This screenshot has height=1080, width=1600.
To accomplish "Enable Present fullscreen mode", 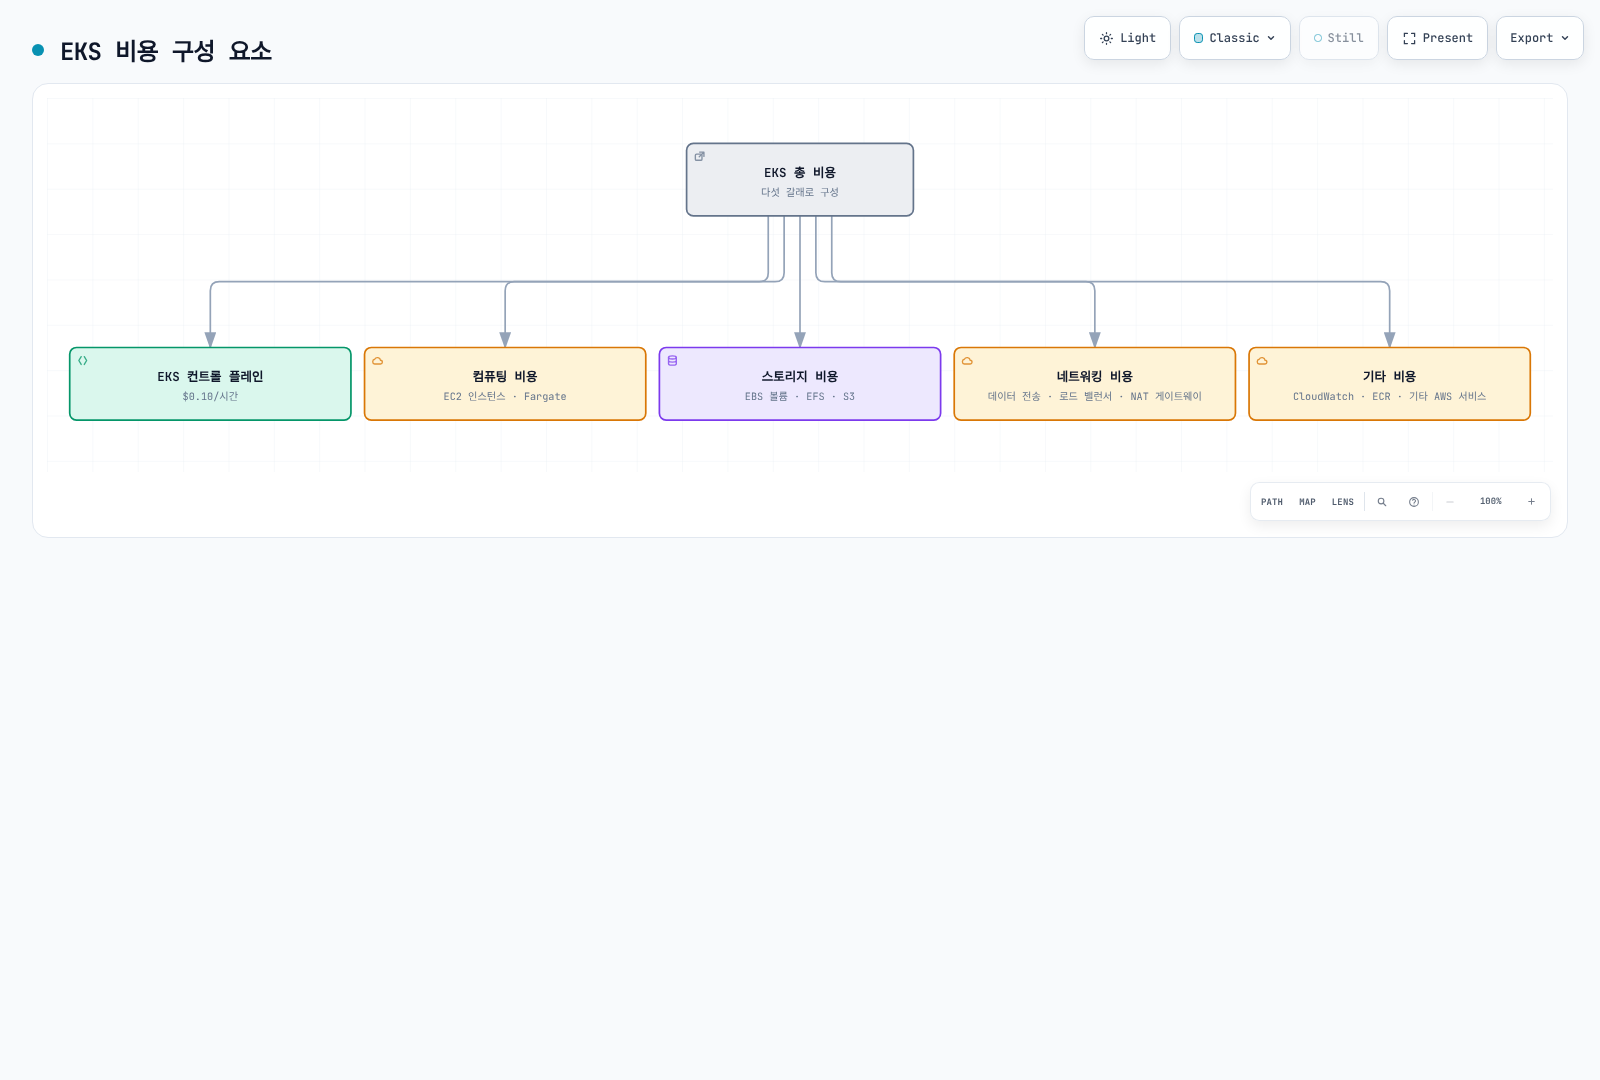I will [x=1437, y=38].
